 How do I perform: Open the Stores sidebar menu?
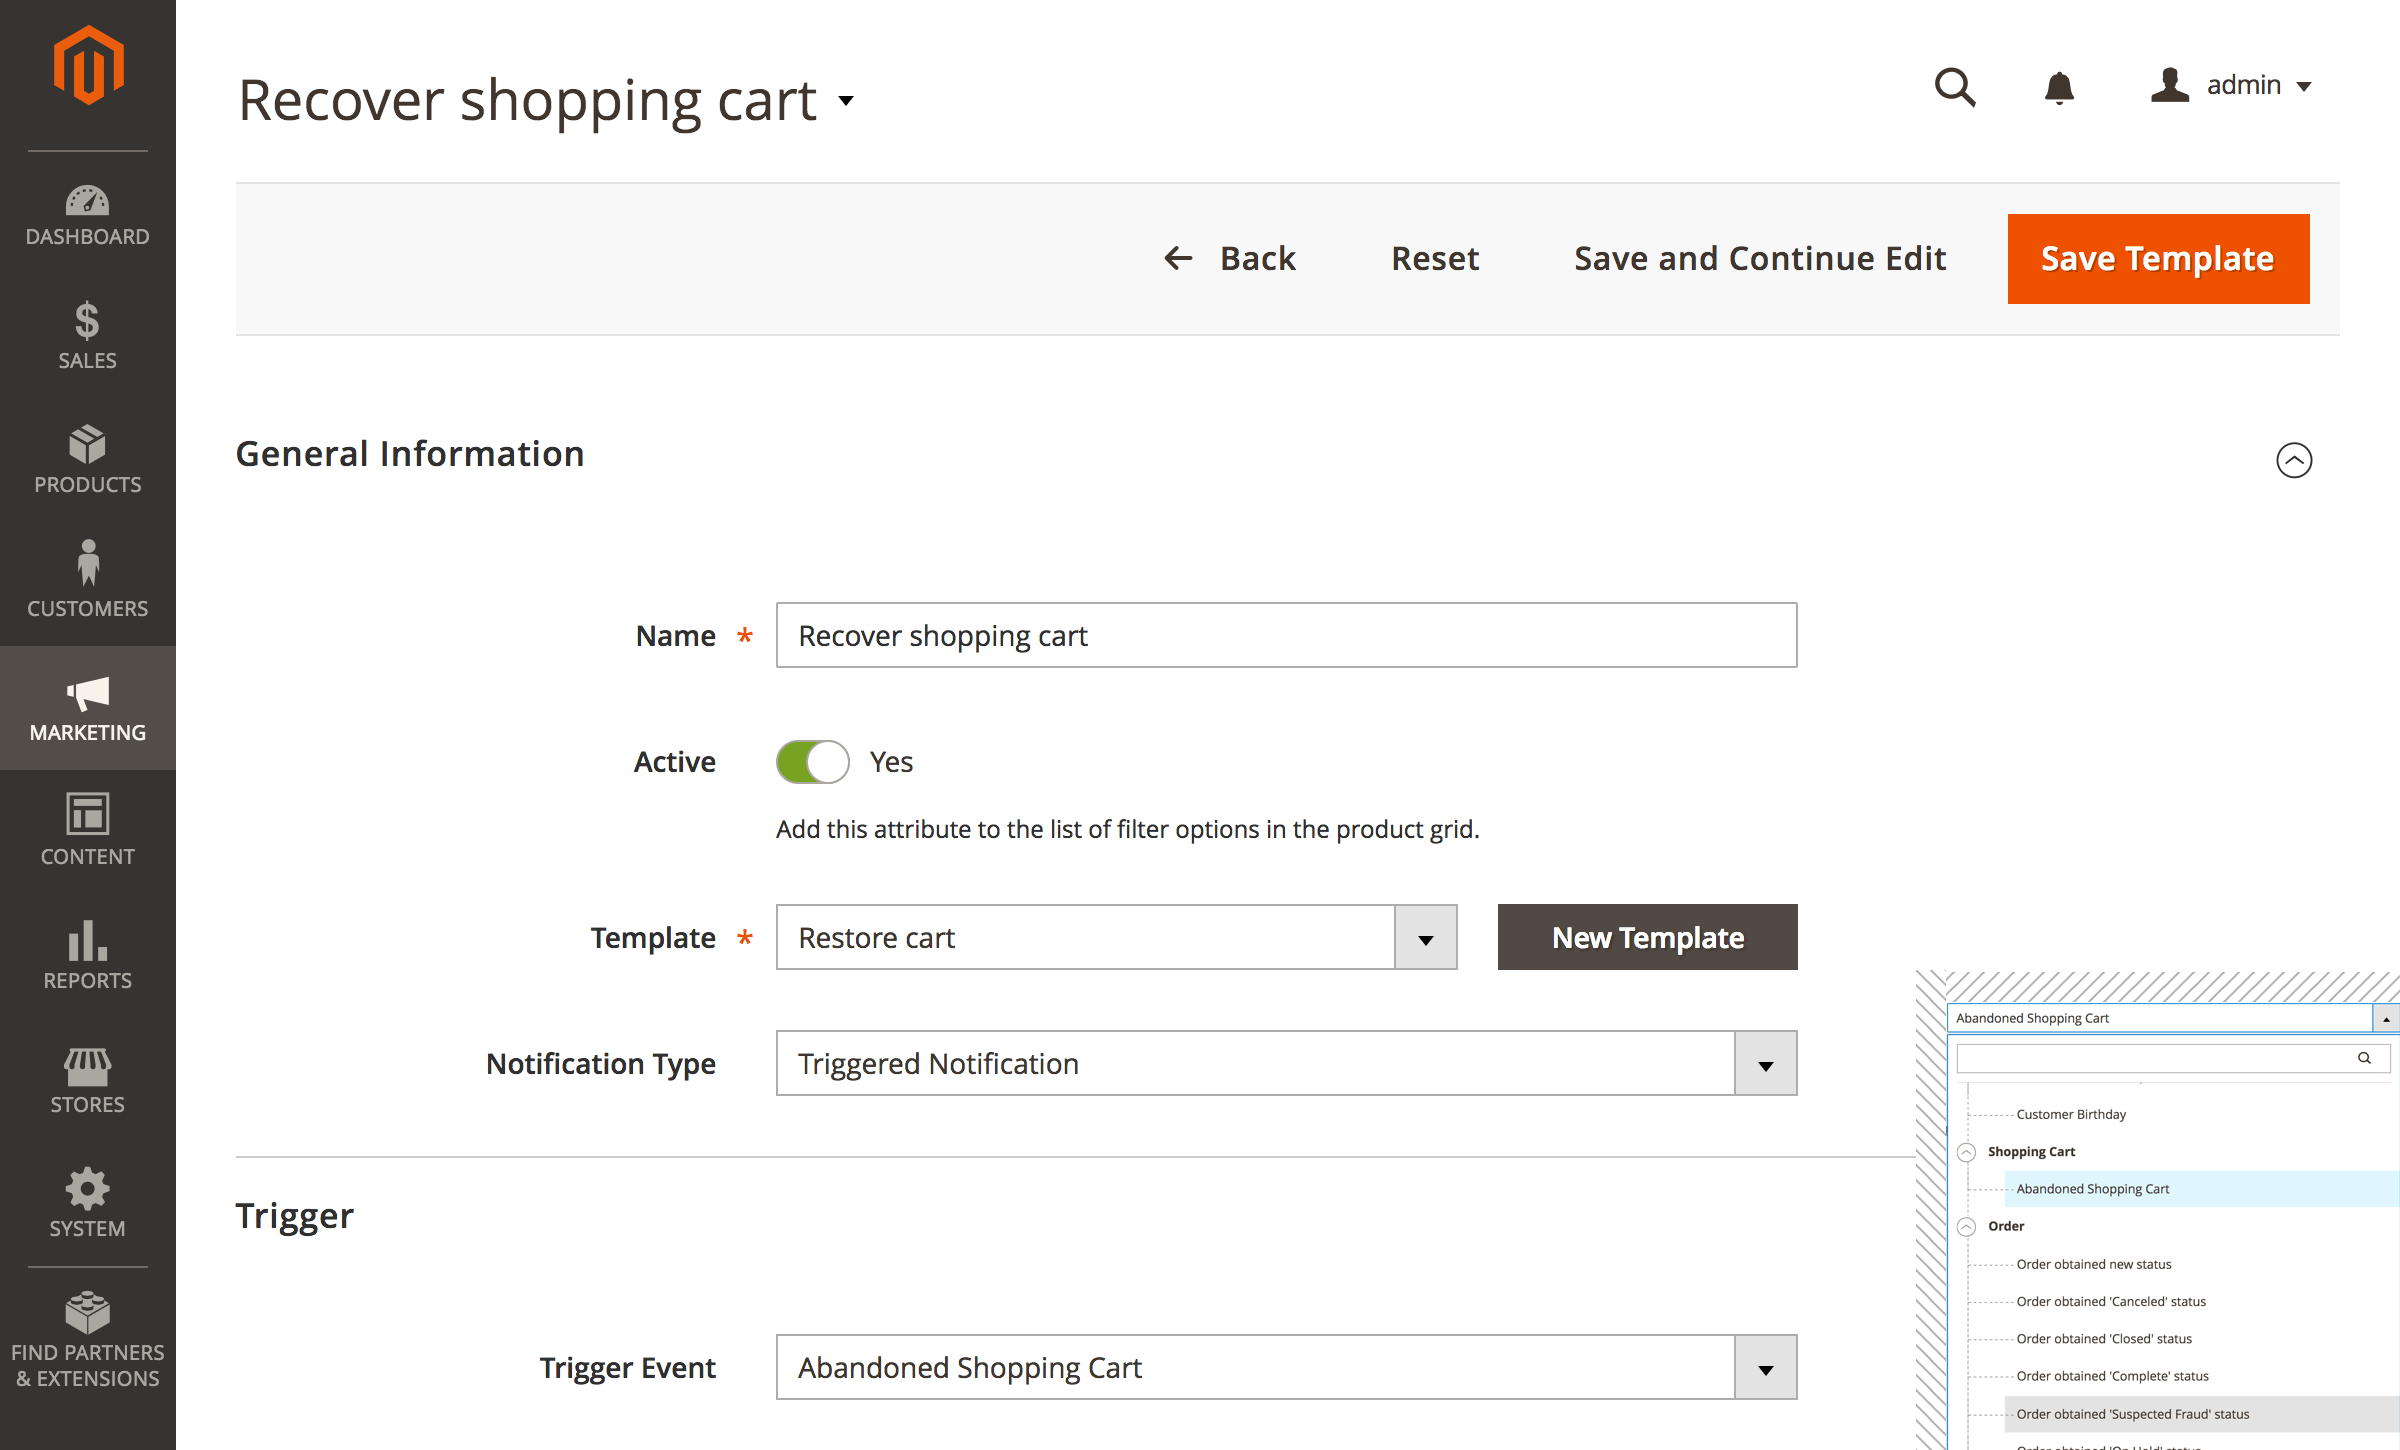coord(88,1080)
